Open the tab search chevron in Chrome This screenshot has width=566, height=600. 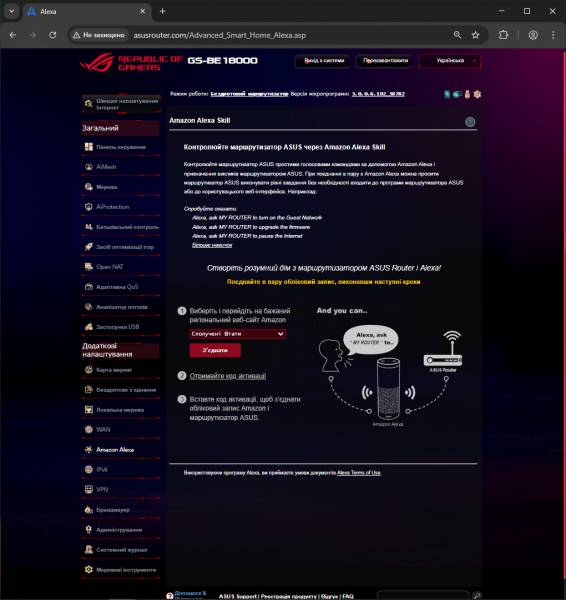tap(11, 11)
